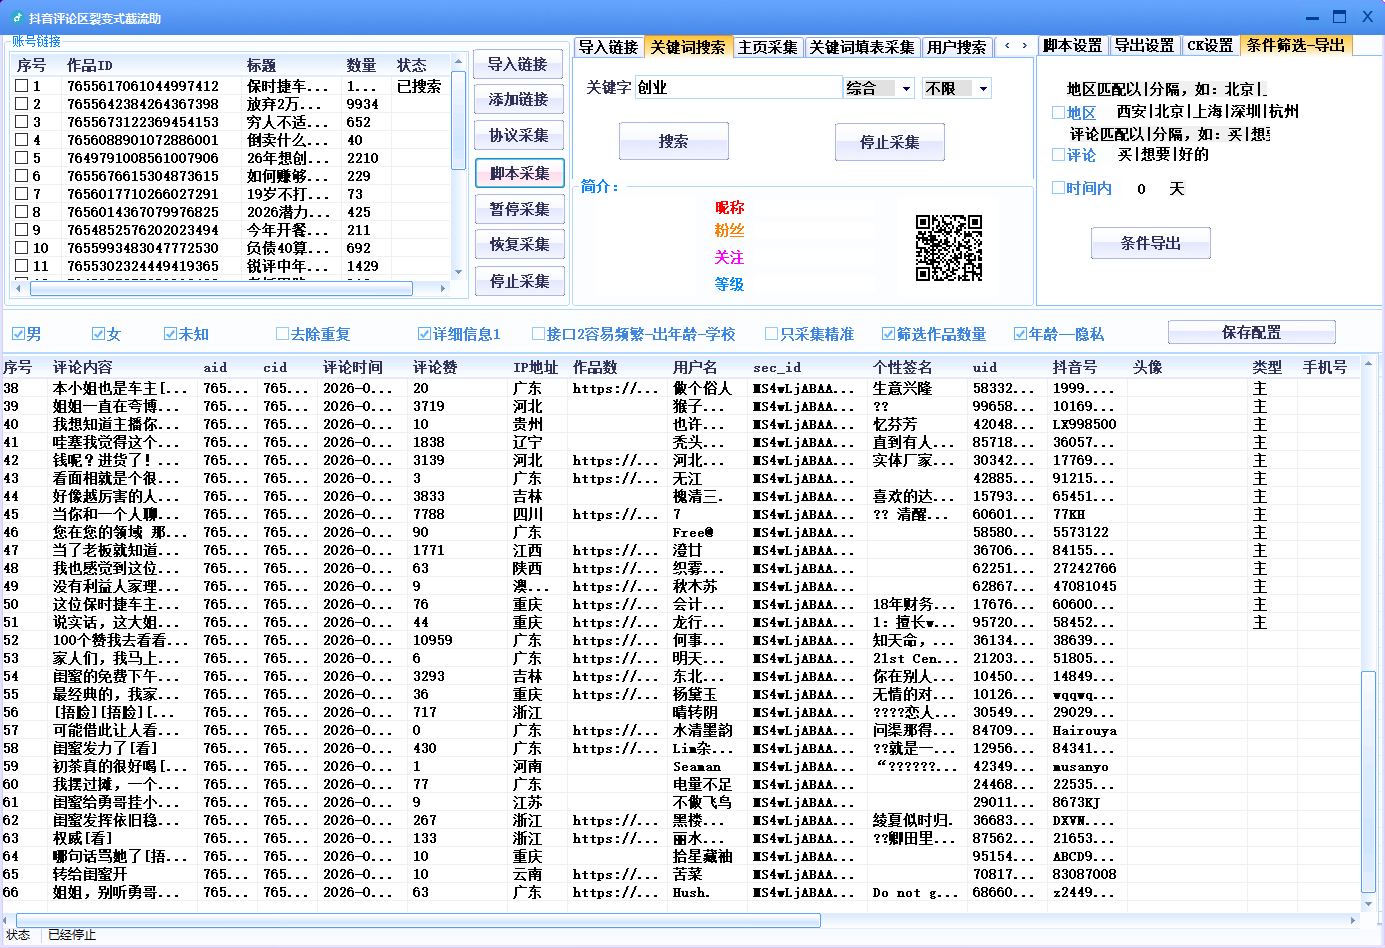Click the 评论内容 column header
The width and height of the screenshot is (1385, 948).
coord(123,367)
